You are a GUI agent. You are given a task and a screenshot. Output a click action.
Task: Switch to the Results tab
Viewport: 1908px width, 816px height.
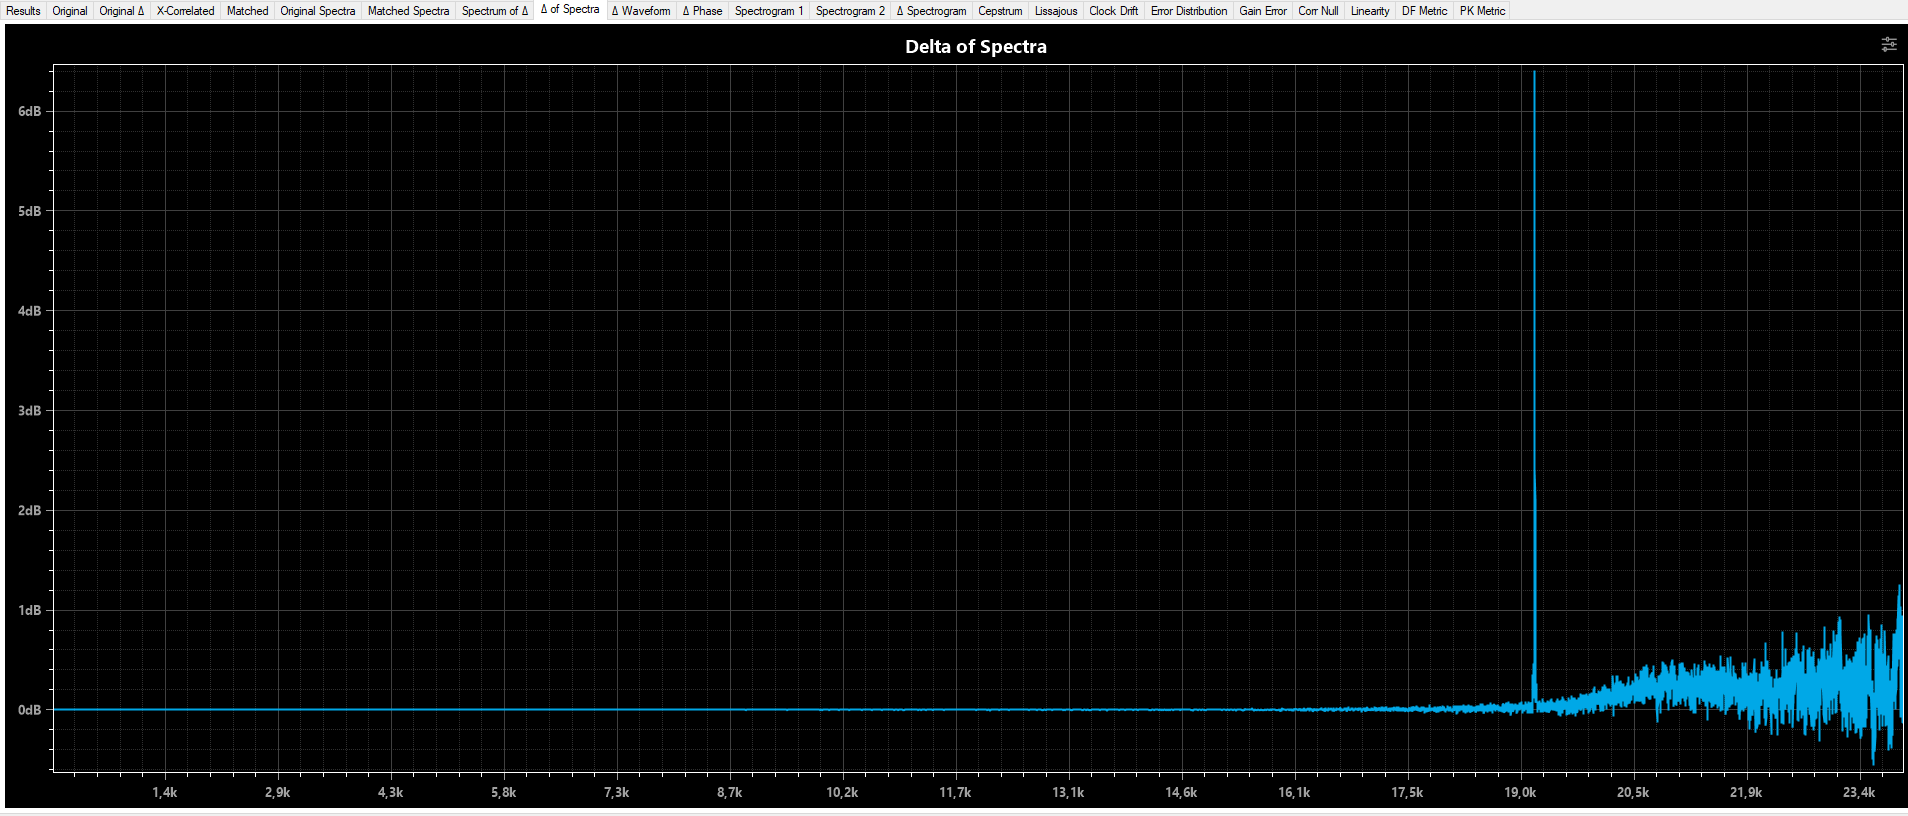tap(23, 11)
